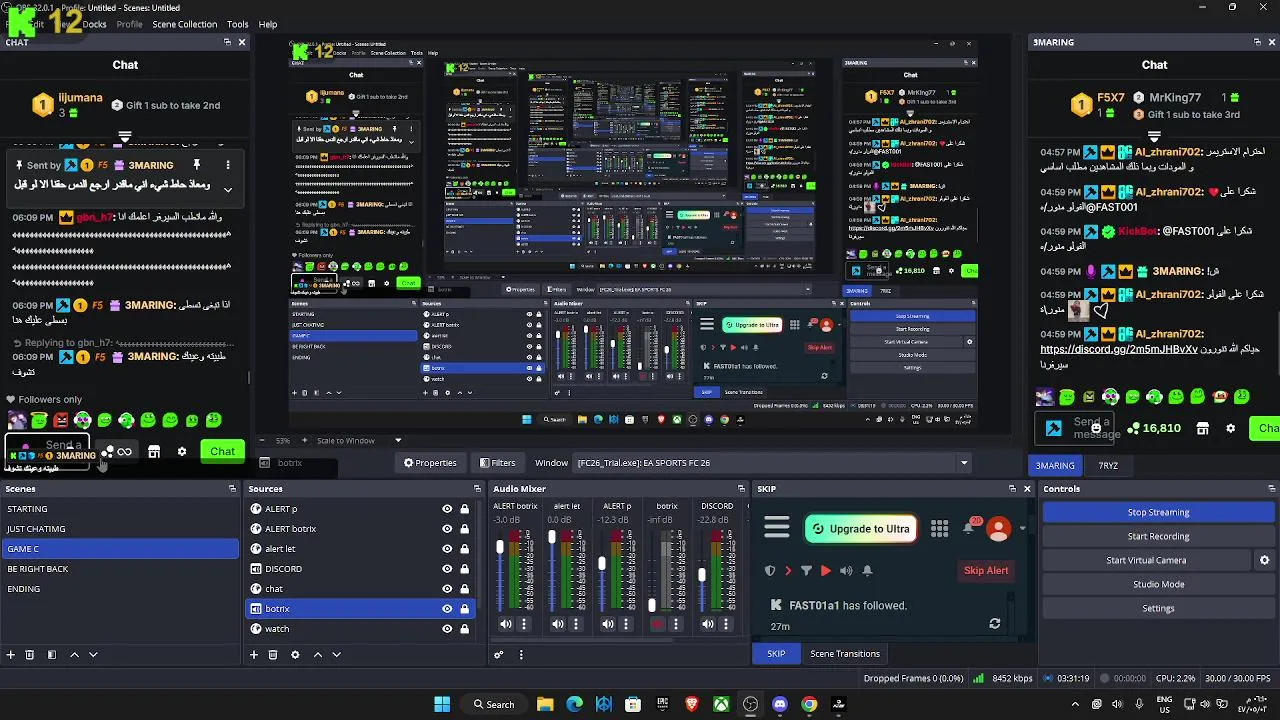Click the shield icon in SKIP dock
The width and height of the screenshot is (1280, 720).
click(x=769, y=571)
